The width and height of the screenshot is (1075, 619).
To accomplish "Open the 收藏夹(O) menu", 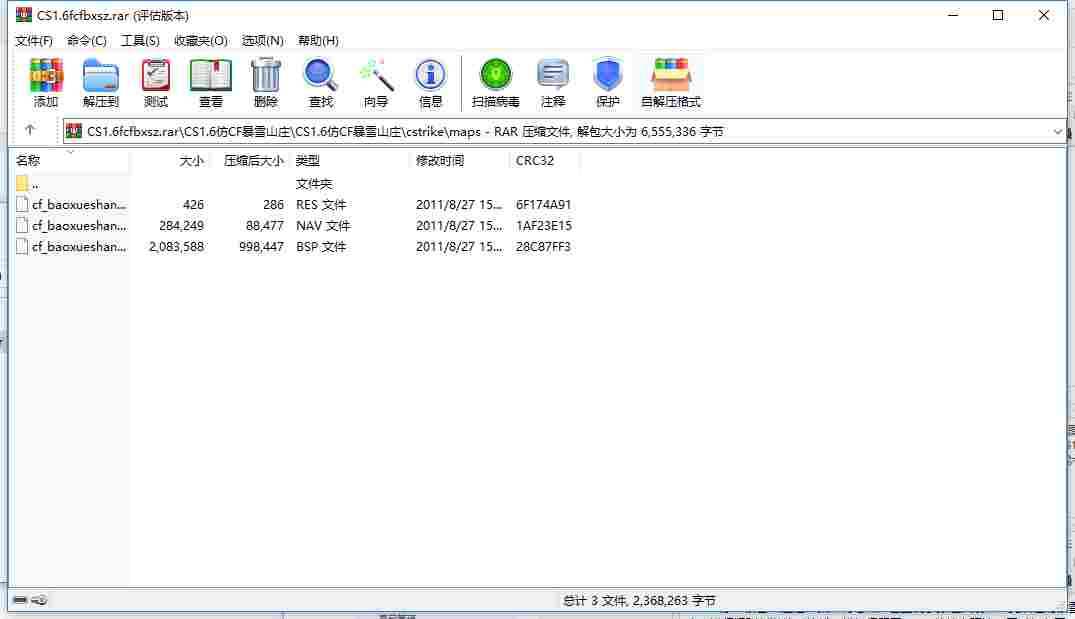I will click(200, 40).
